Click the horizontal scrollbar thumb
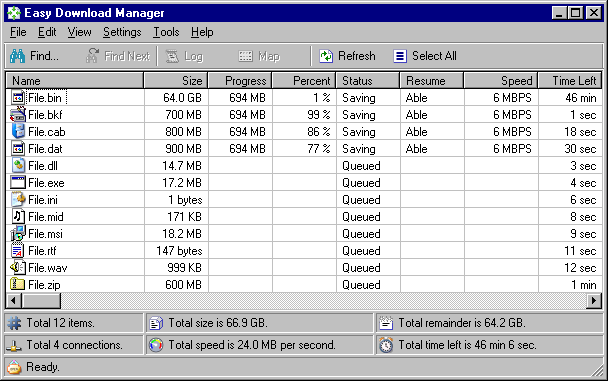Screen dimensions: 608x381 pyautogui.click(x=41, y=300)
